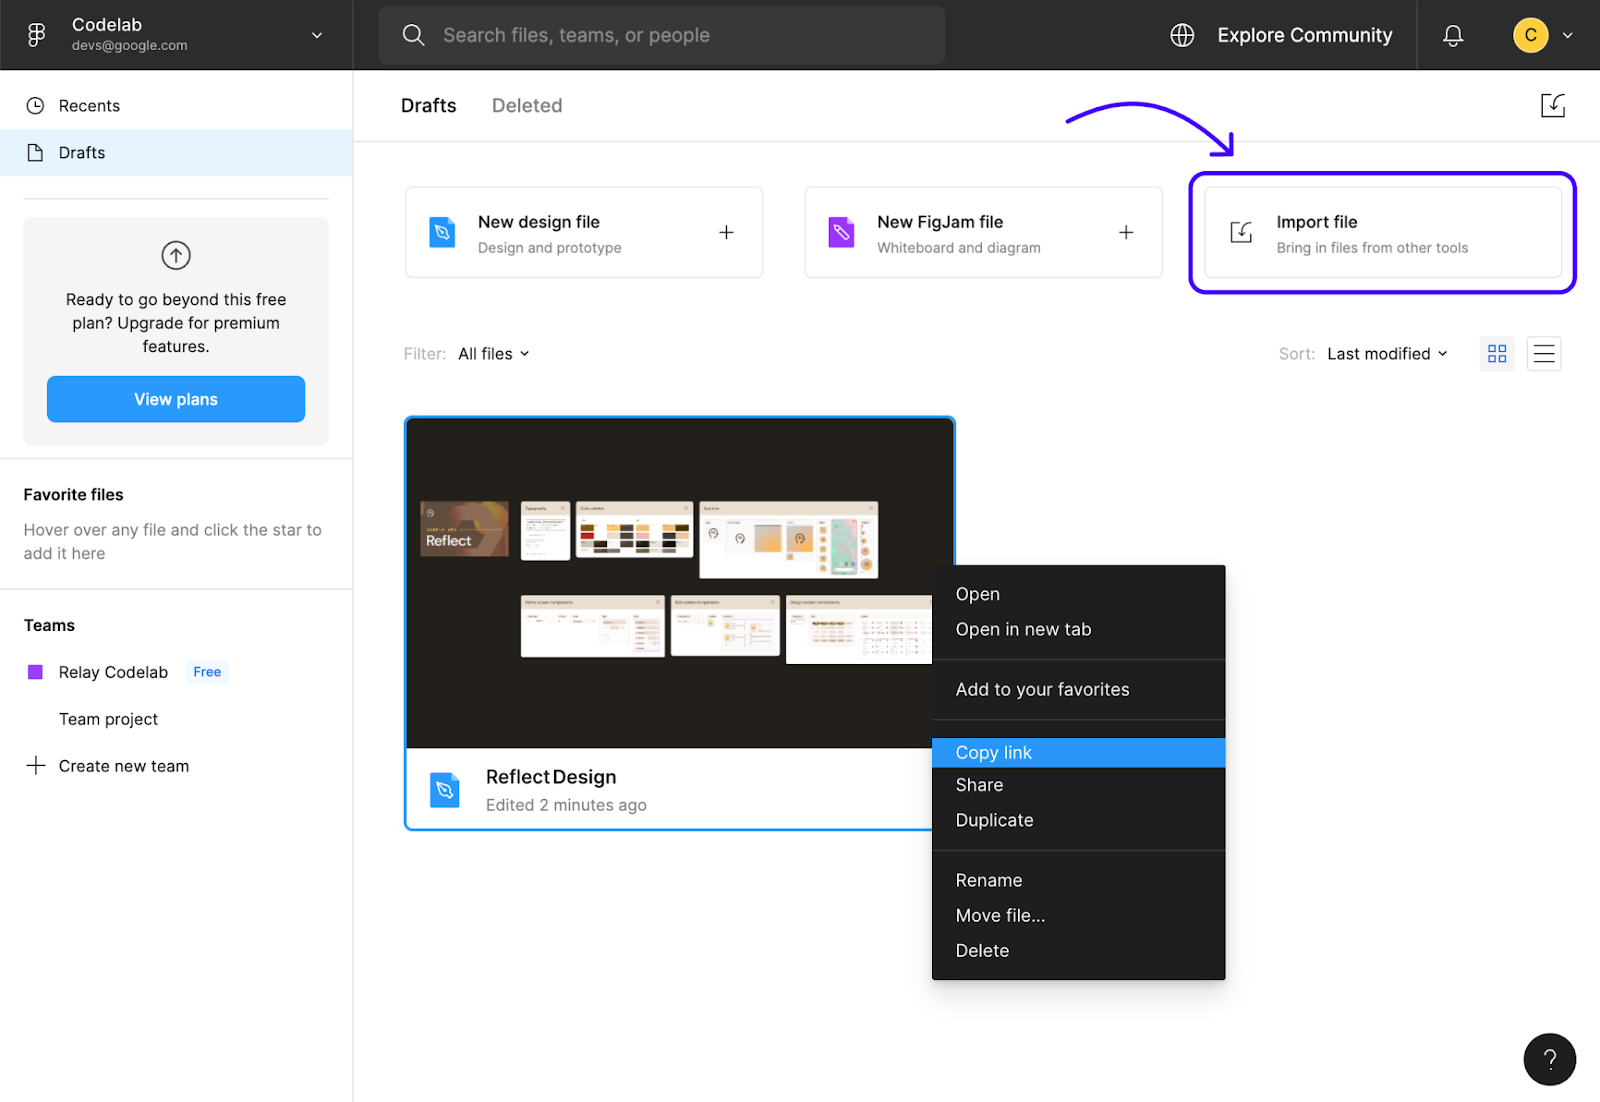Click the plus on New design file card

pos(726,232)
